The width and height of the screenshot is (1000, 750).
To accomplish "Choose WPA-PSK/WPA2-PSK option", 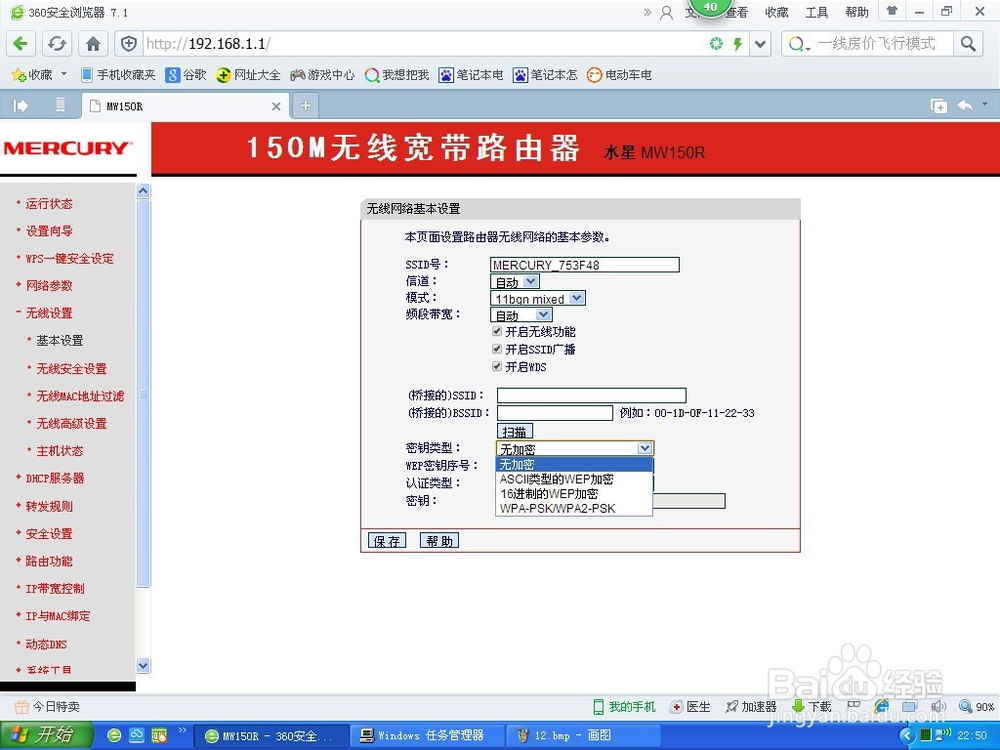I will pyautogui.click(x=574, y=508).
